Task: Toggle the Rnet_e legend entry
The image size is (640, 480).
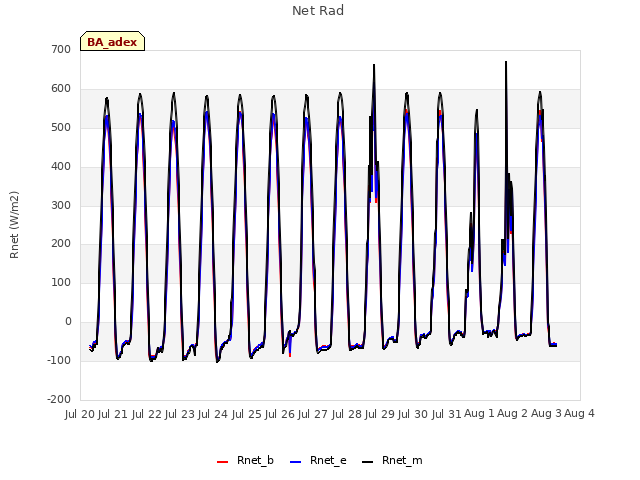Action: 318,461
